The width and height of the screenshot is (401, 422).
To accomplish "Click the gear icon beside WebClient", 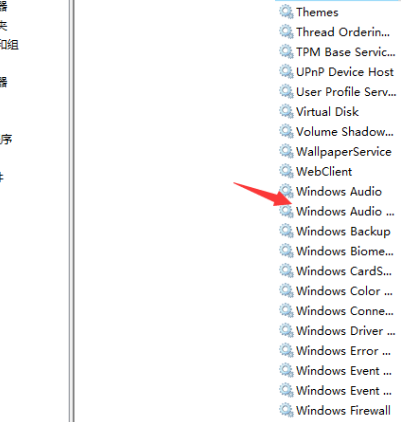I will [286, 171].
